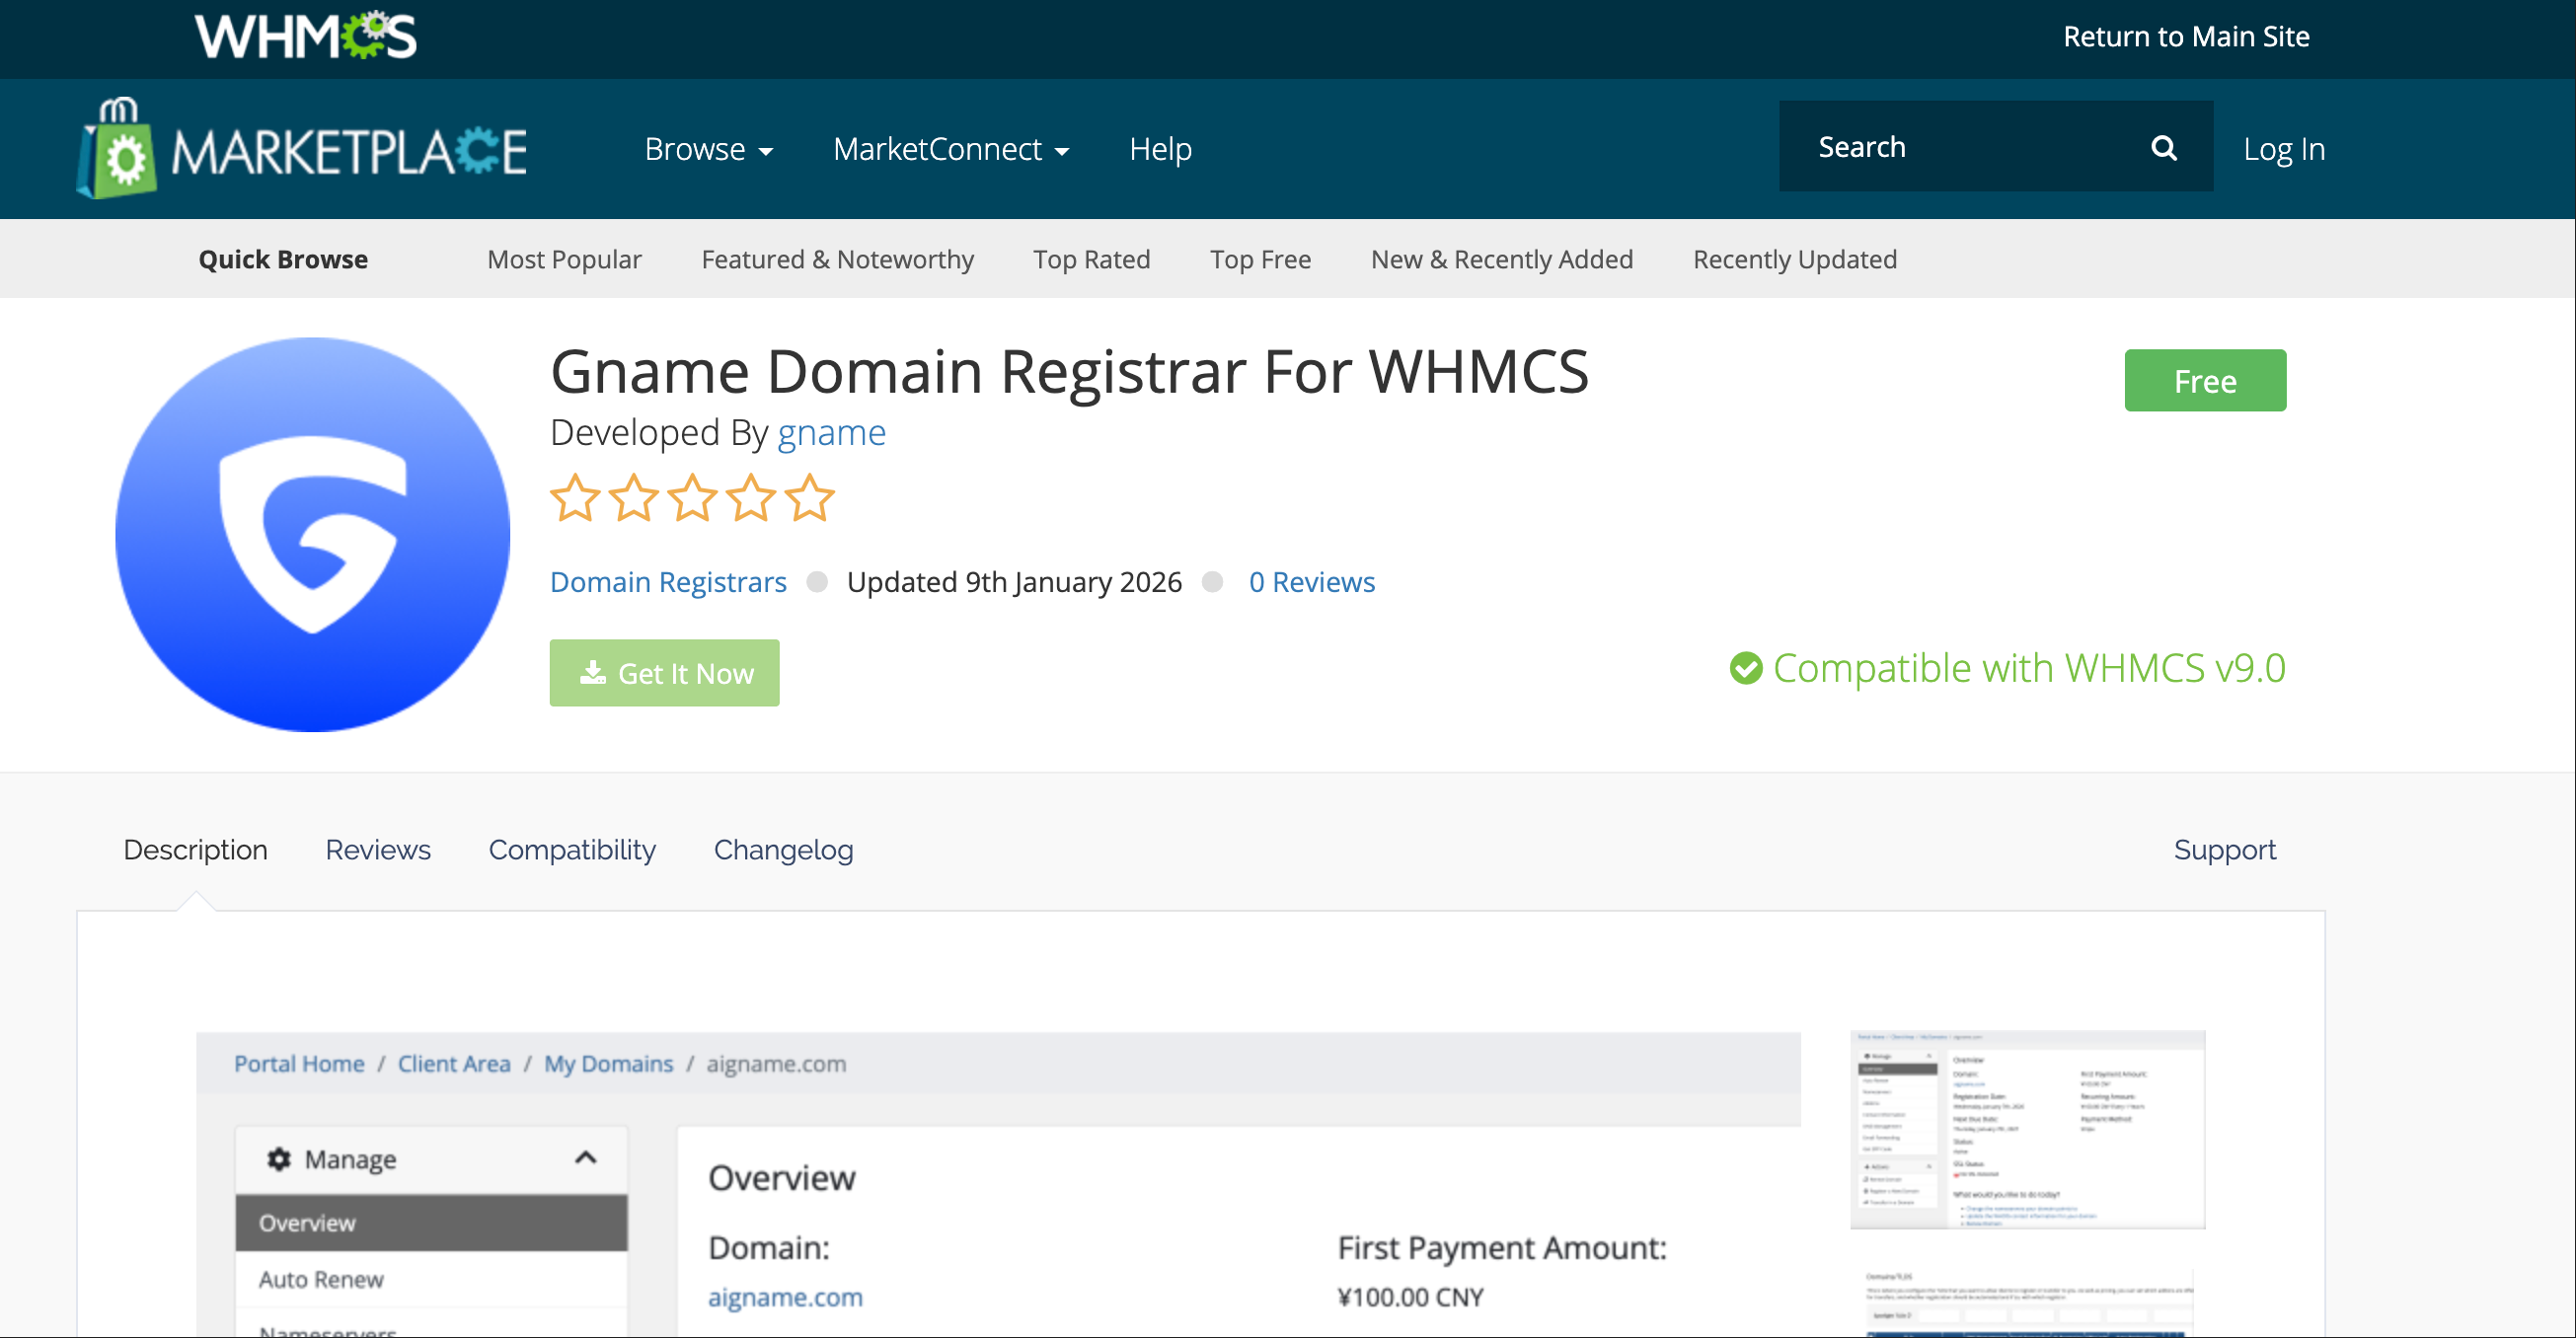The image size is (2576, 1338).
Task: Click the fifth rating star
Action: 809,498
